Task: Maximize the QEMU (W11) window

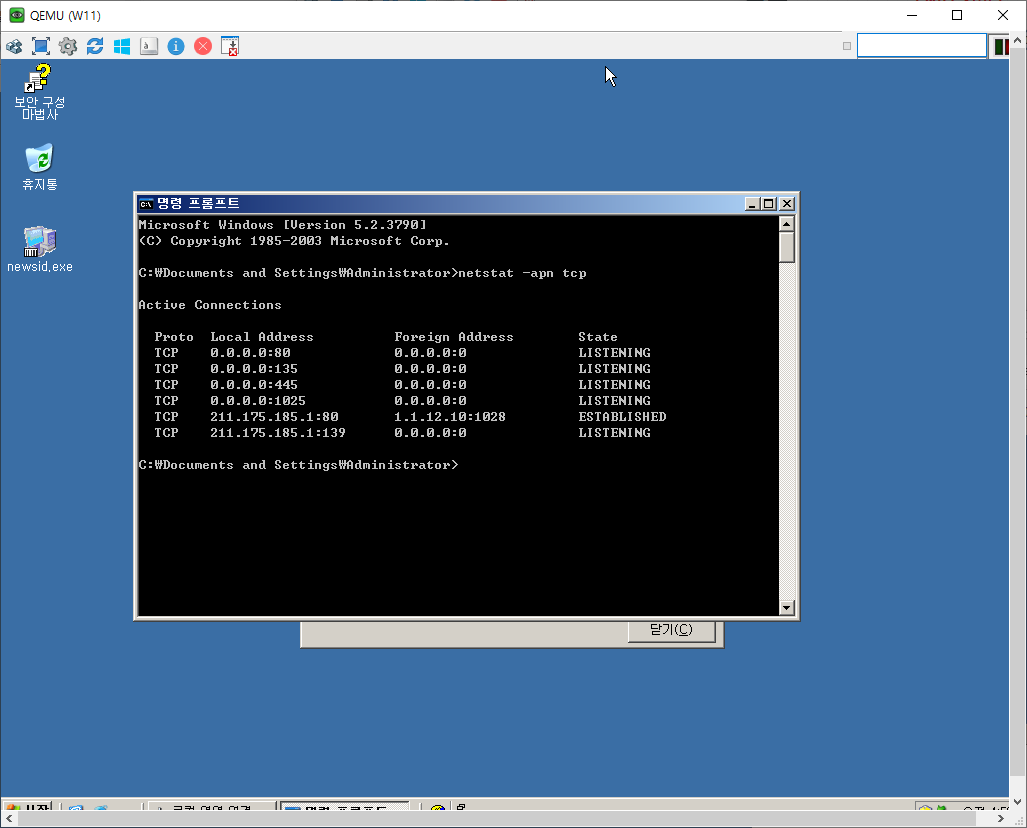Action: (957, 15)
